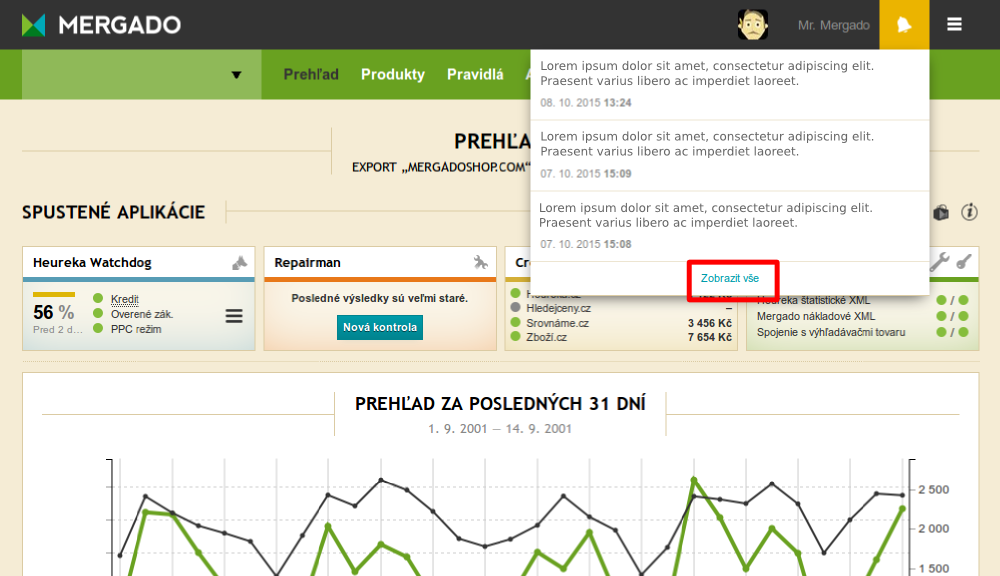The height and width of the screenshot is (576, 1000).
Task: Click Mr. Mergado avatar picture
Action: (x=753, y=25)
